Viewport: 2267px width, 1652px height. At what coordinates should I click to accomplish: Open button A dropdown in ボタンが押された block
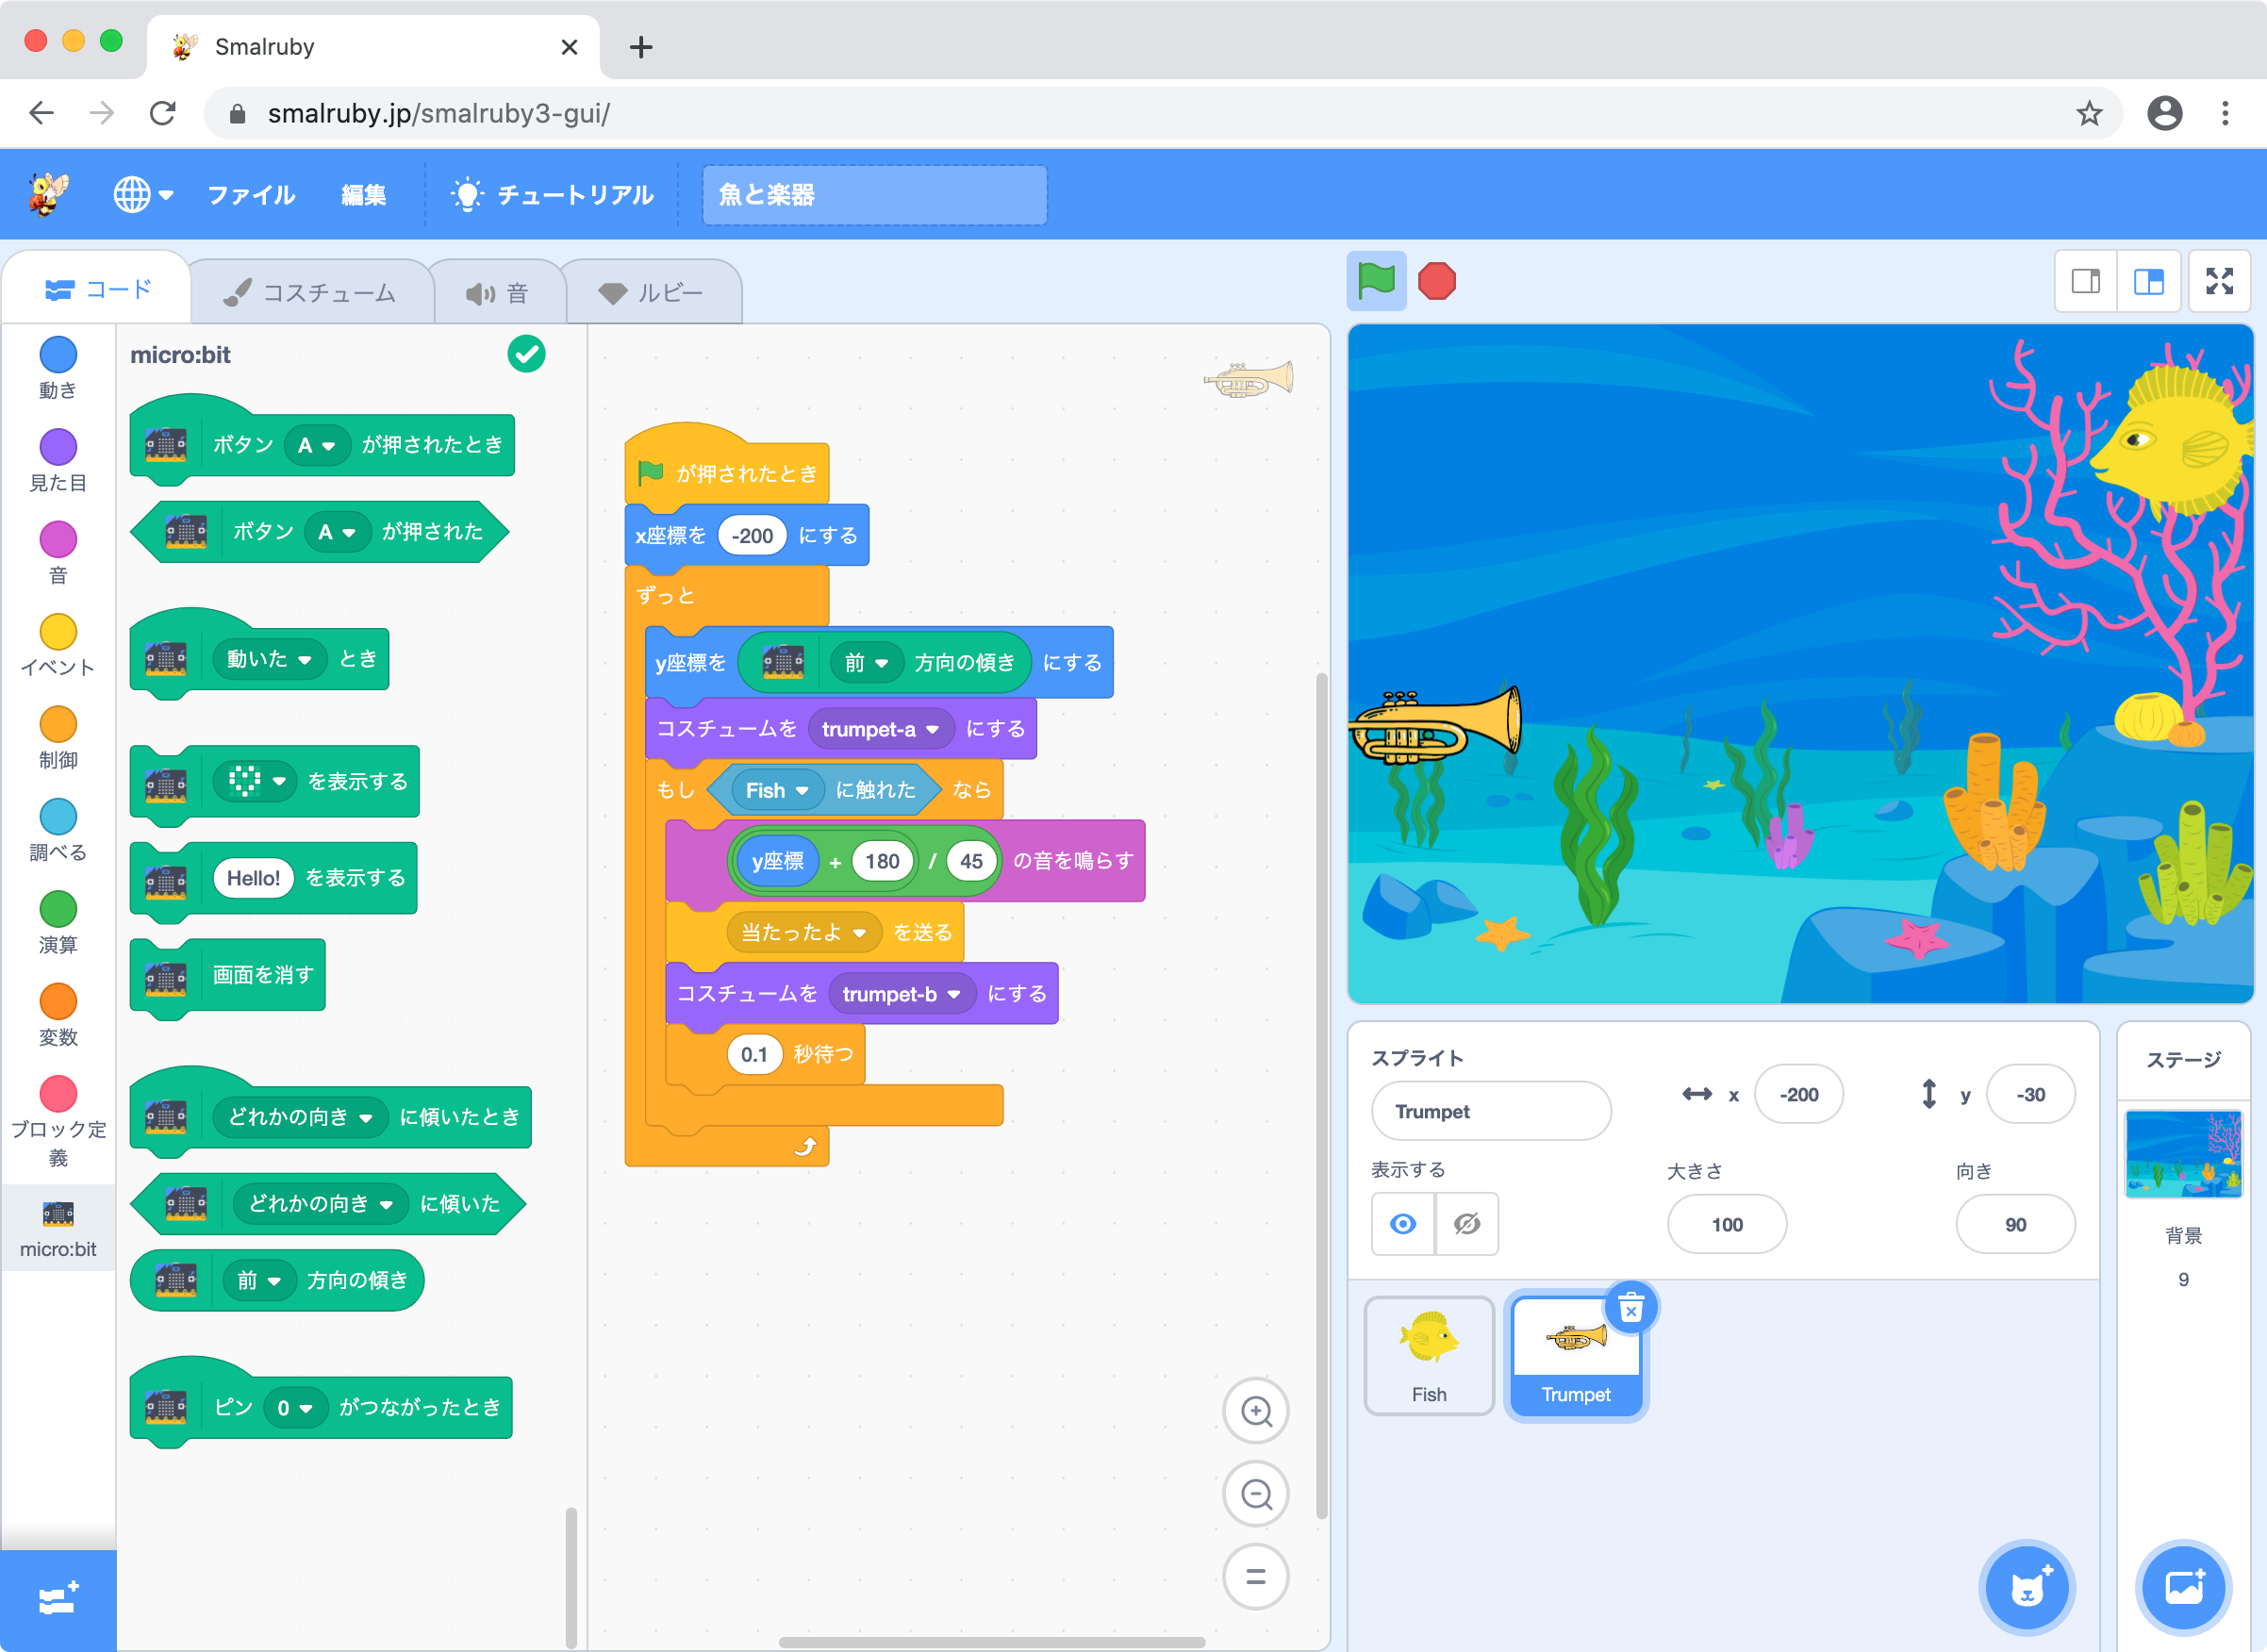point(337,532)
